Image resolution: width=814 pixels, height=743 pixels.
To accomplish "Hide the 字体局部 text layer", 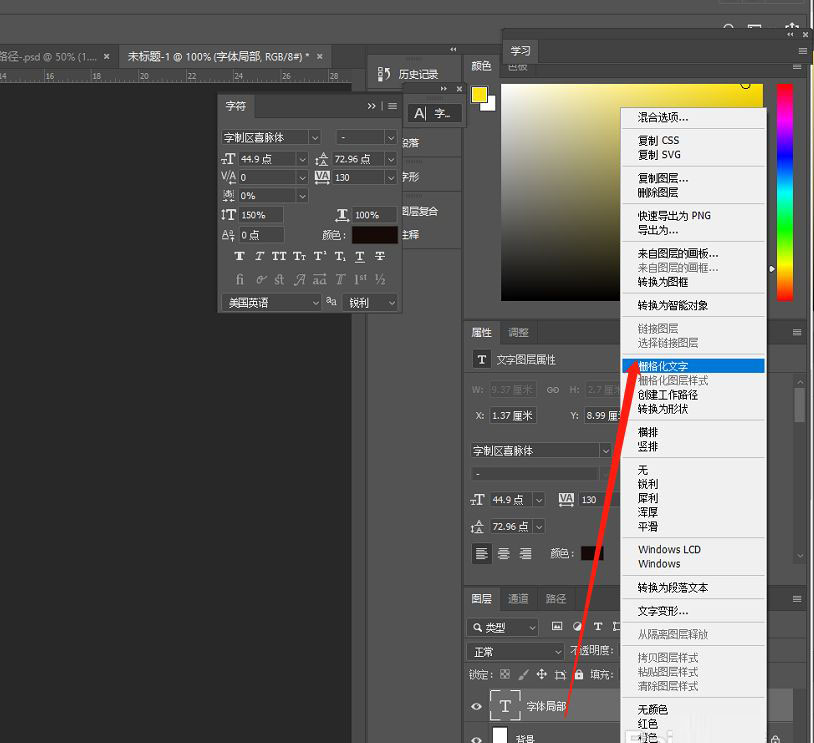I will click(x=477, y=707).
